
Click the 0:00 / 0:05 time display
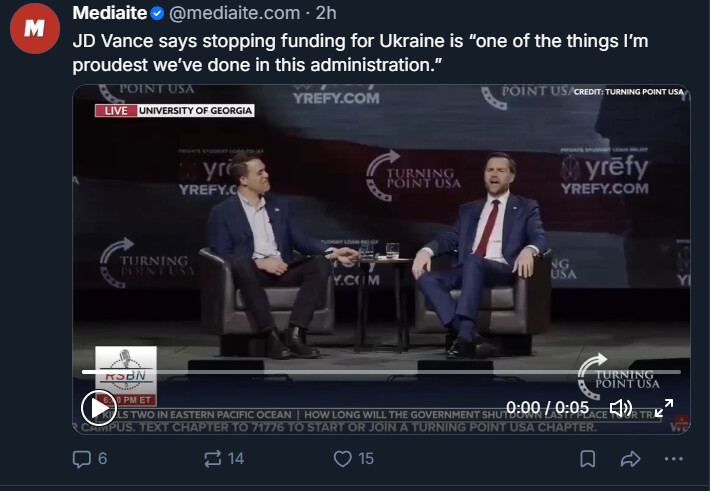coord(548,407)
